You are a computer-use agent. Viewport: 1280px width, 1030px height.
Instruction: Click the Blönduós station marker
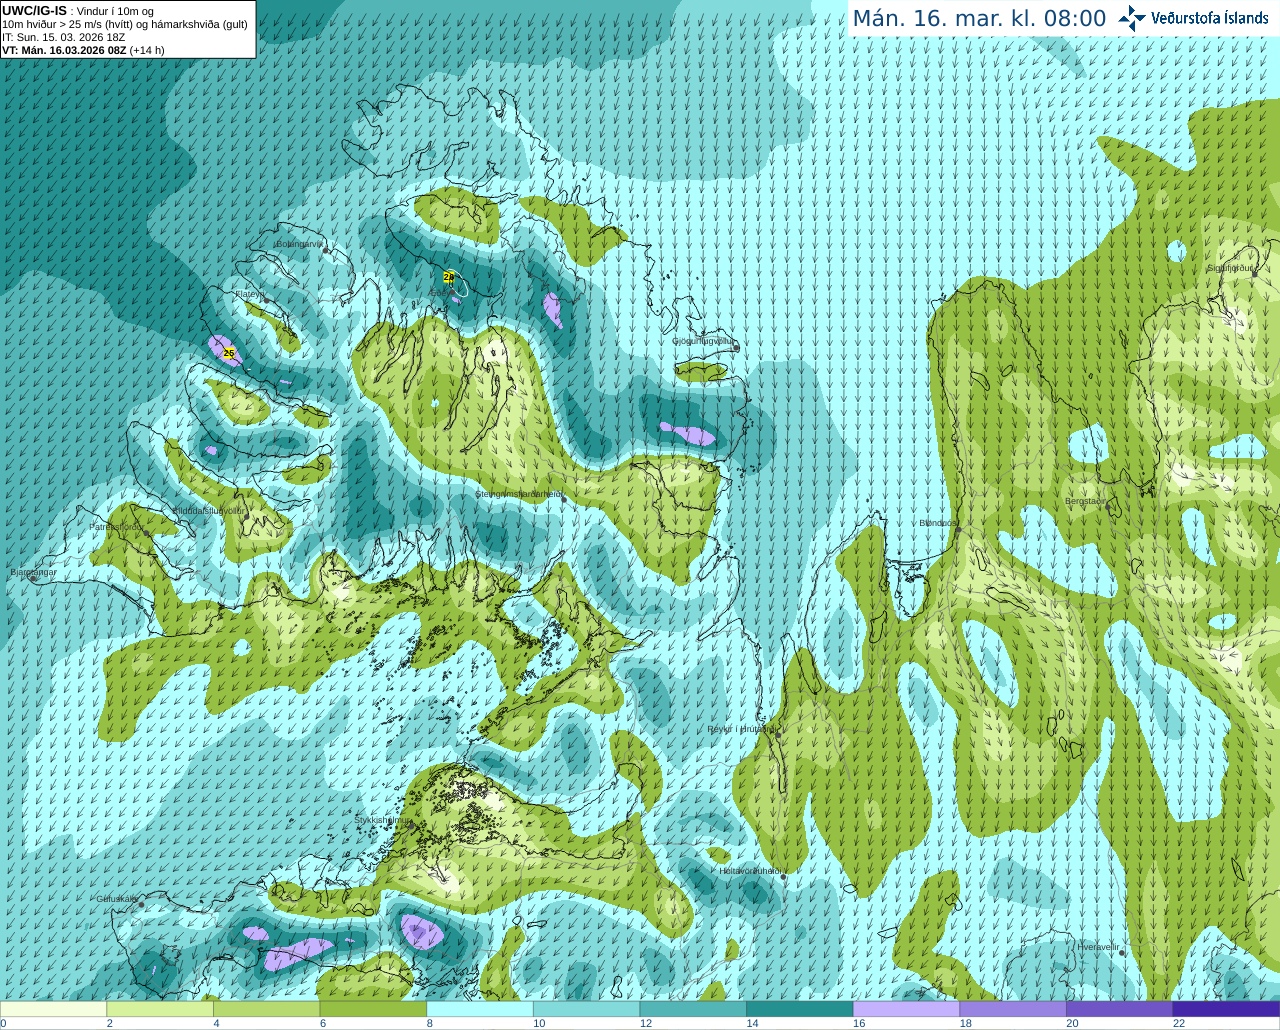click(x=957, y=530)
